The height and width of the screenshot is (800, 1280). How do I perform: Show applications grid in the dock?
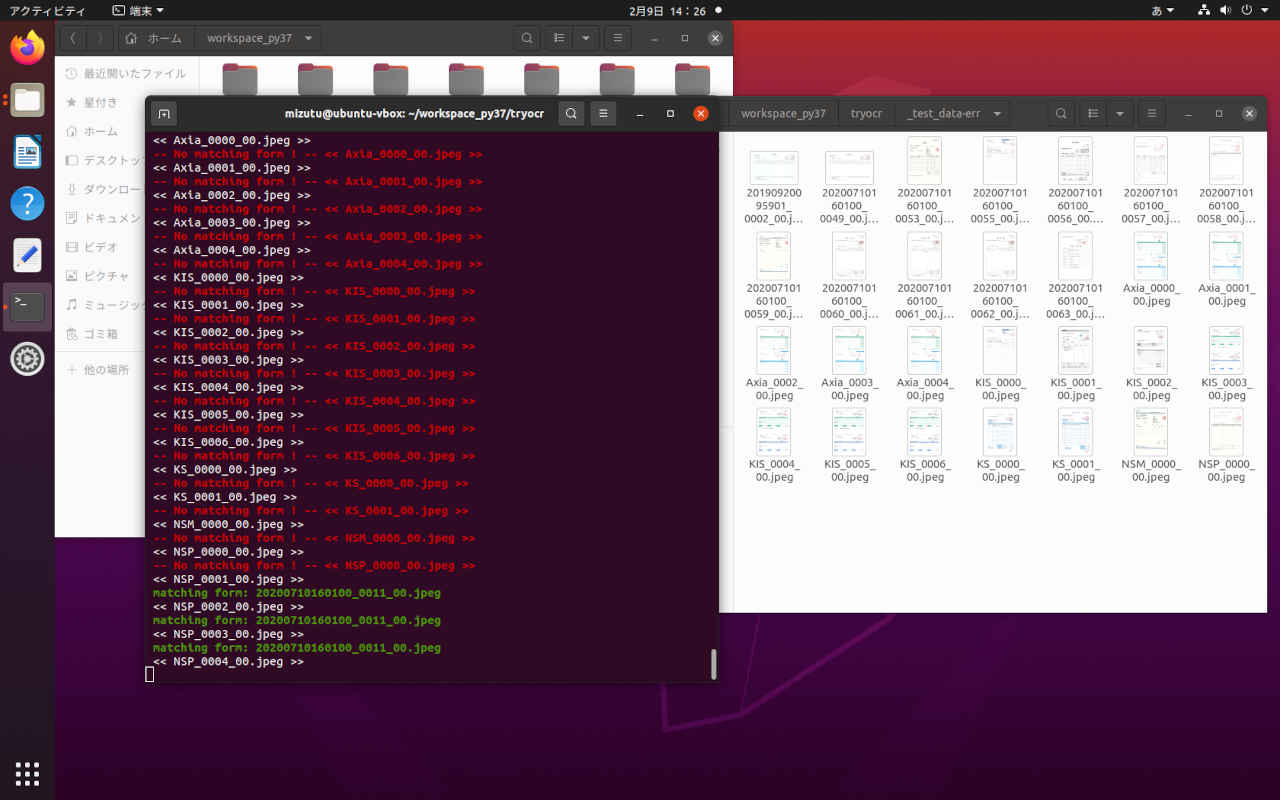(x=27, y=773)
